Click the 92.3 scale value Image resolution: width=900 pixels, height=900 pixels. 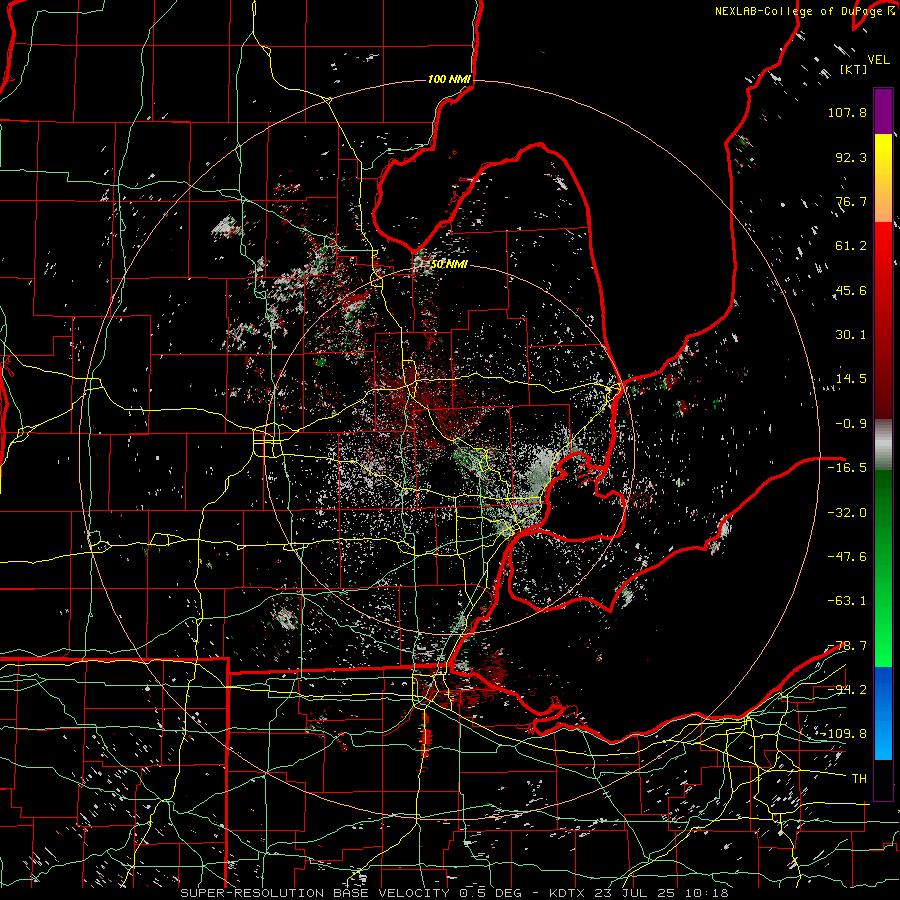tap(851, 157)
